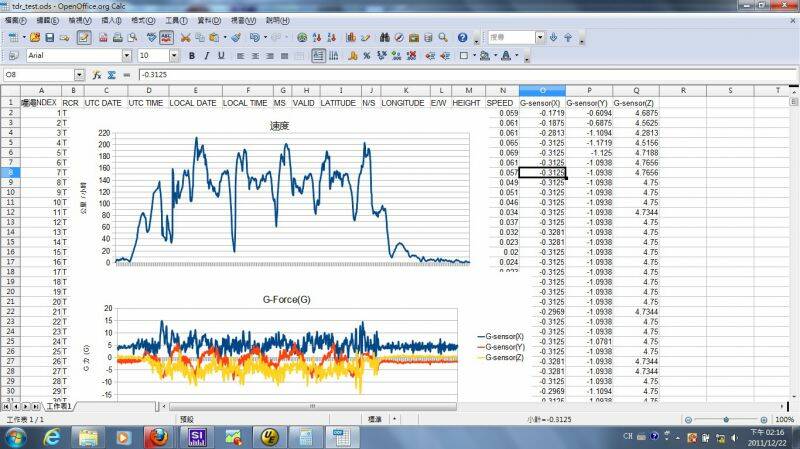Click the first sheet navigation button
This screenshot has height=449, width=800.
click(x=6, y=407)
